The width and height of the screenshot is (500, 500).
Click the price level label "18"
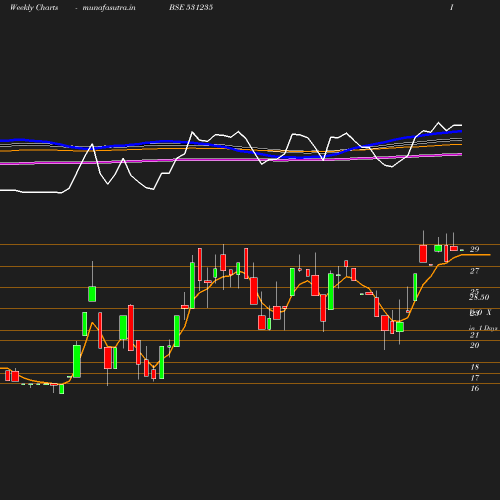[x=475, y=367]
